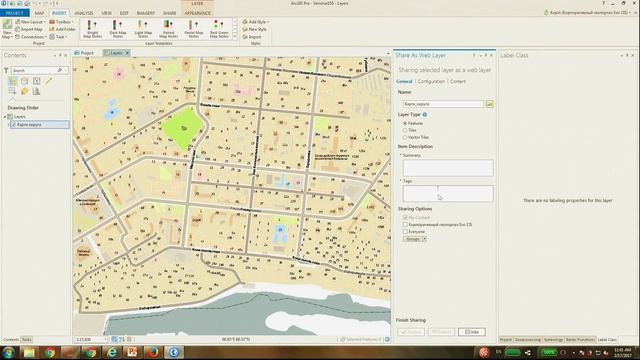Open the Connections dropdown

31,37
